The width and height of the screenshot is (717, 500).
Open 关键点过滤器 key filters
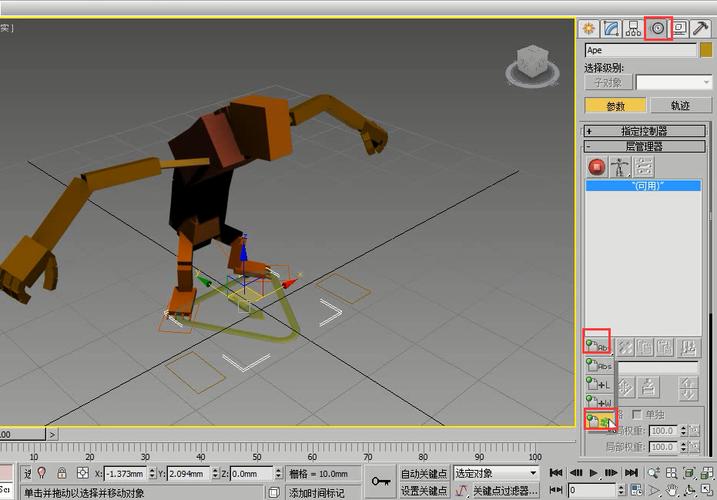506,491
